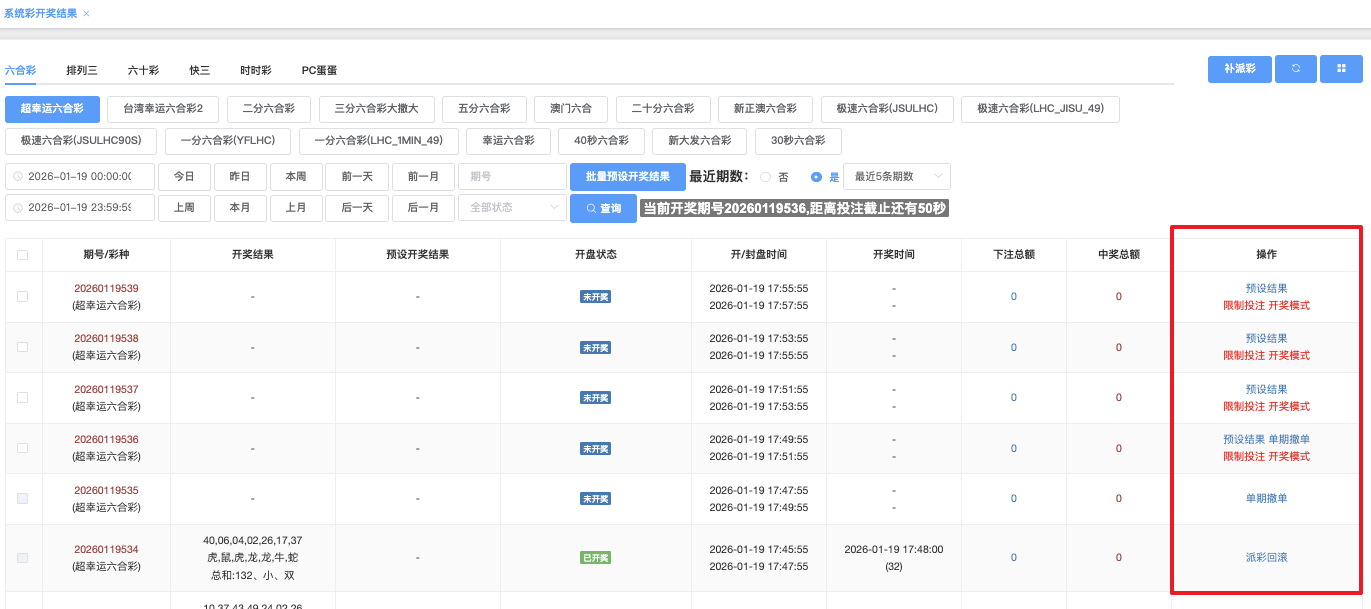The image size is (1371, 609).
Task: Click the 未开奖 status badge for period 20260119539
Action: [x=596, y=297]
